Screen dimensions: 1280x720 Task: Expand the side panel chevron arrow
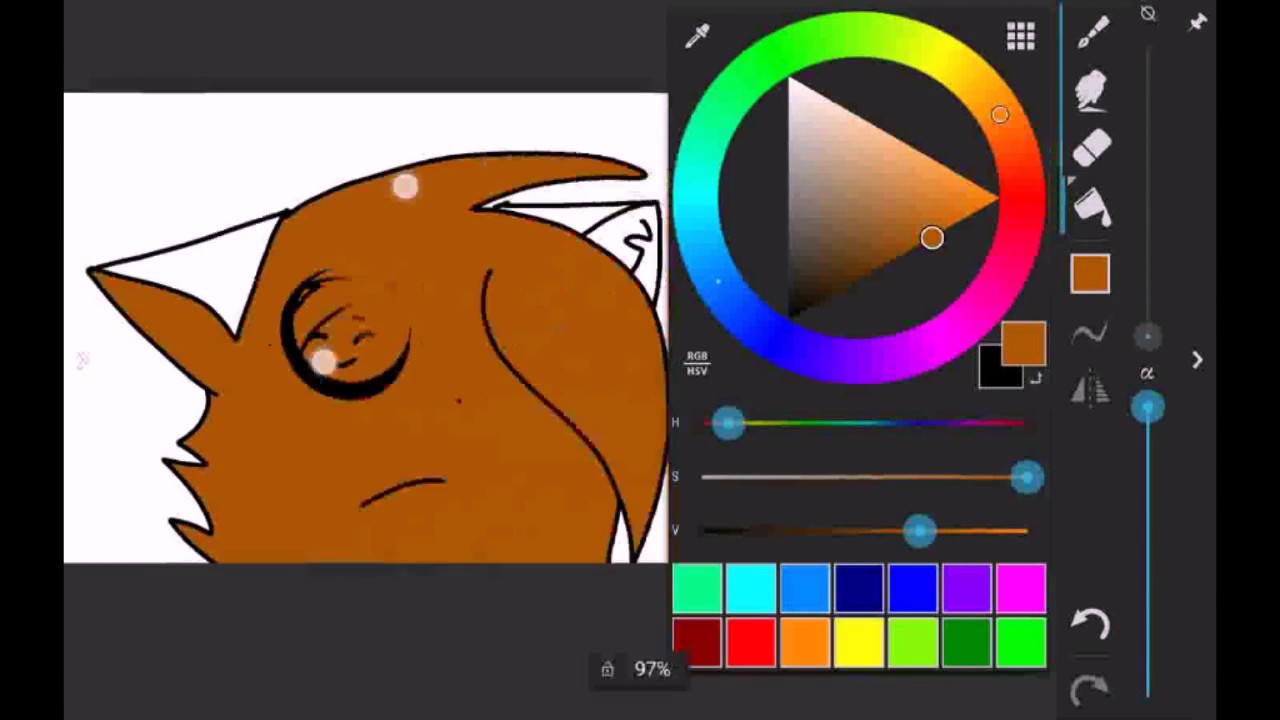(1197, 360)
